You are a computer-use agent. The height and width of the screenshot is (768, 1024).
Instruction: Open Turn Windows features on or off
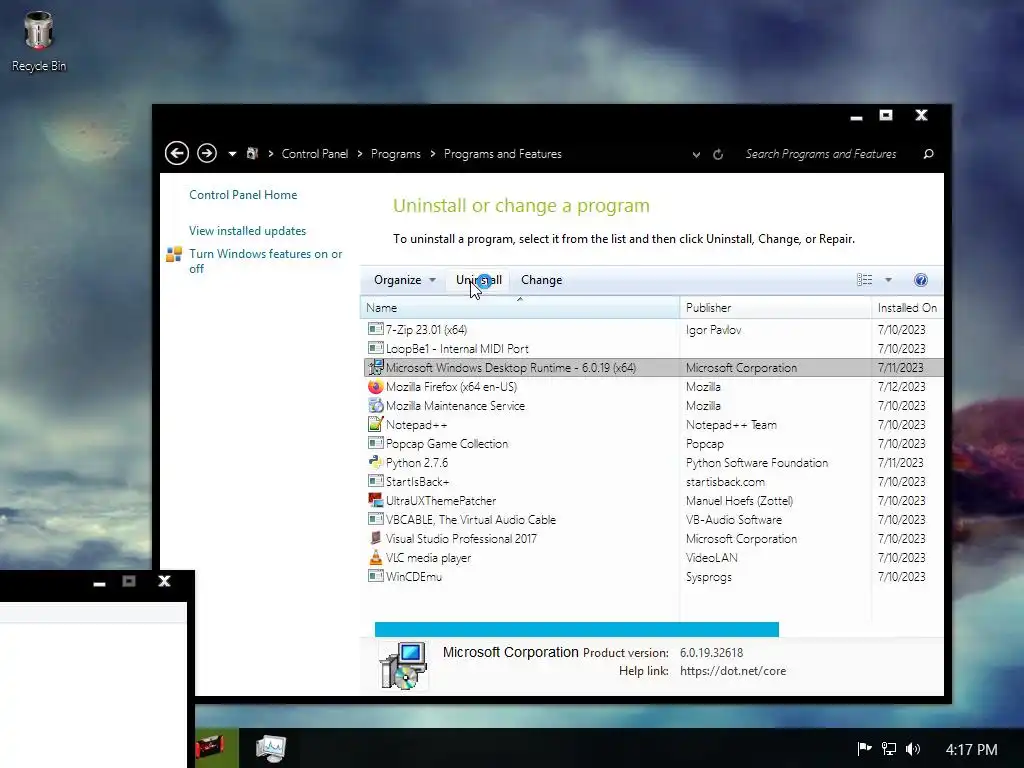[x=266, y=261]
